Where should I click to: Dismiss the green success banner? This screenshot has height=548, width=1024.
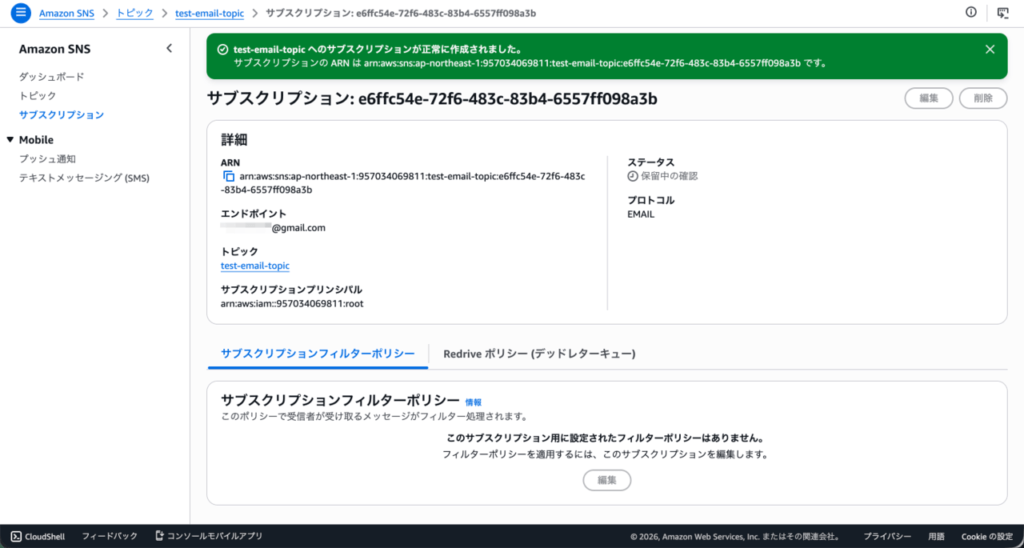coord(990,50)
